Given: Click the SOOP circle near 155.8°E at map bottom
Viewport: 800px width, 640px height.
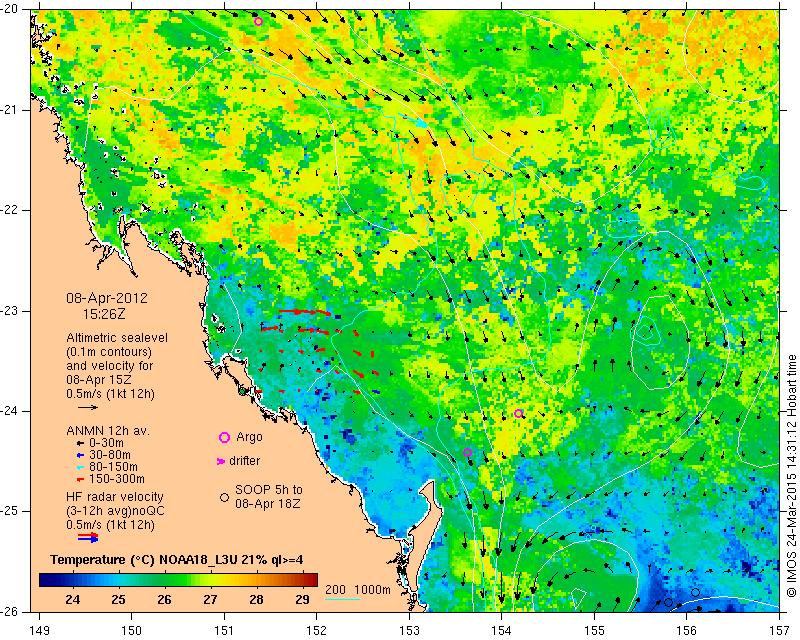Looking at the screenshot, I should pyautogui.click(x=668, y=602).
